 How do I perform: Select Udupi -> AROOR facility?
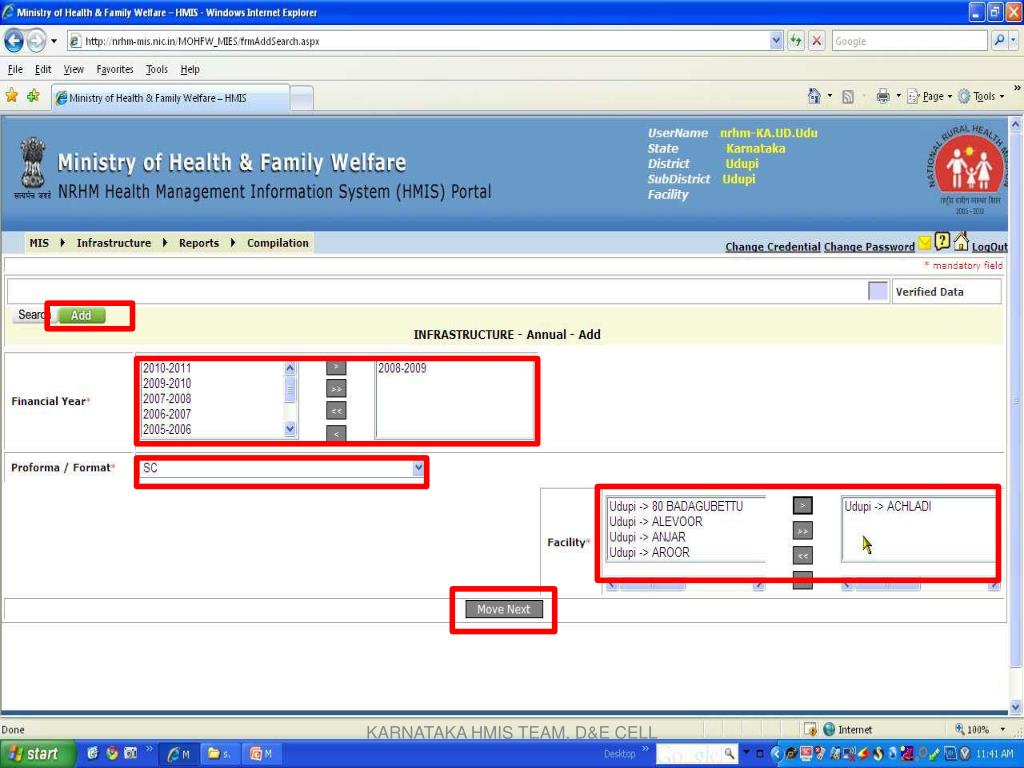click(x=649, y=552)
